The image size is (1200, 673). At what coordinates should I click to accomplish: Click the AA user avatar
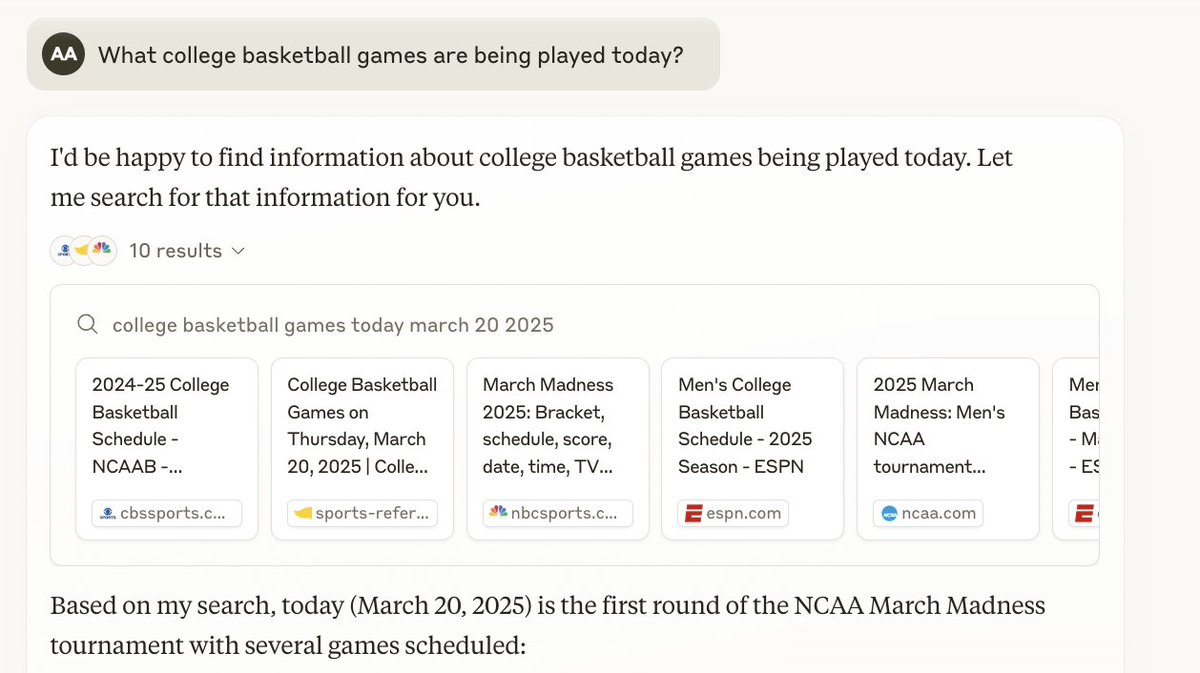[64, 54]
